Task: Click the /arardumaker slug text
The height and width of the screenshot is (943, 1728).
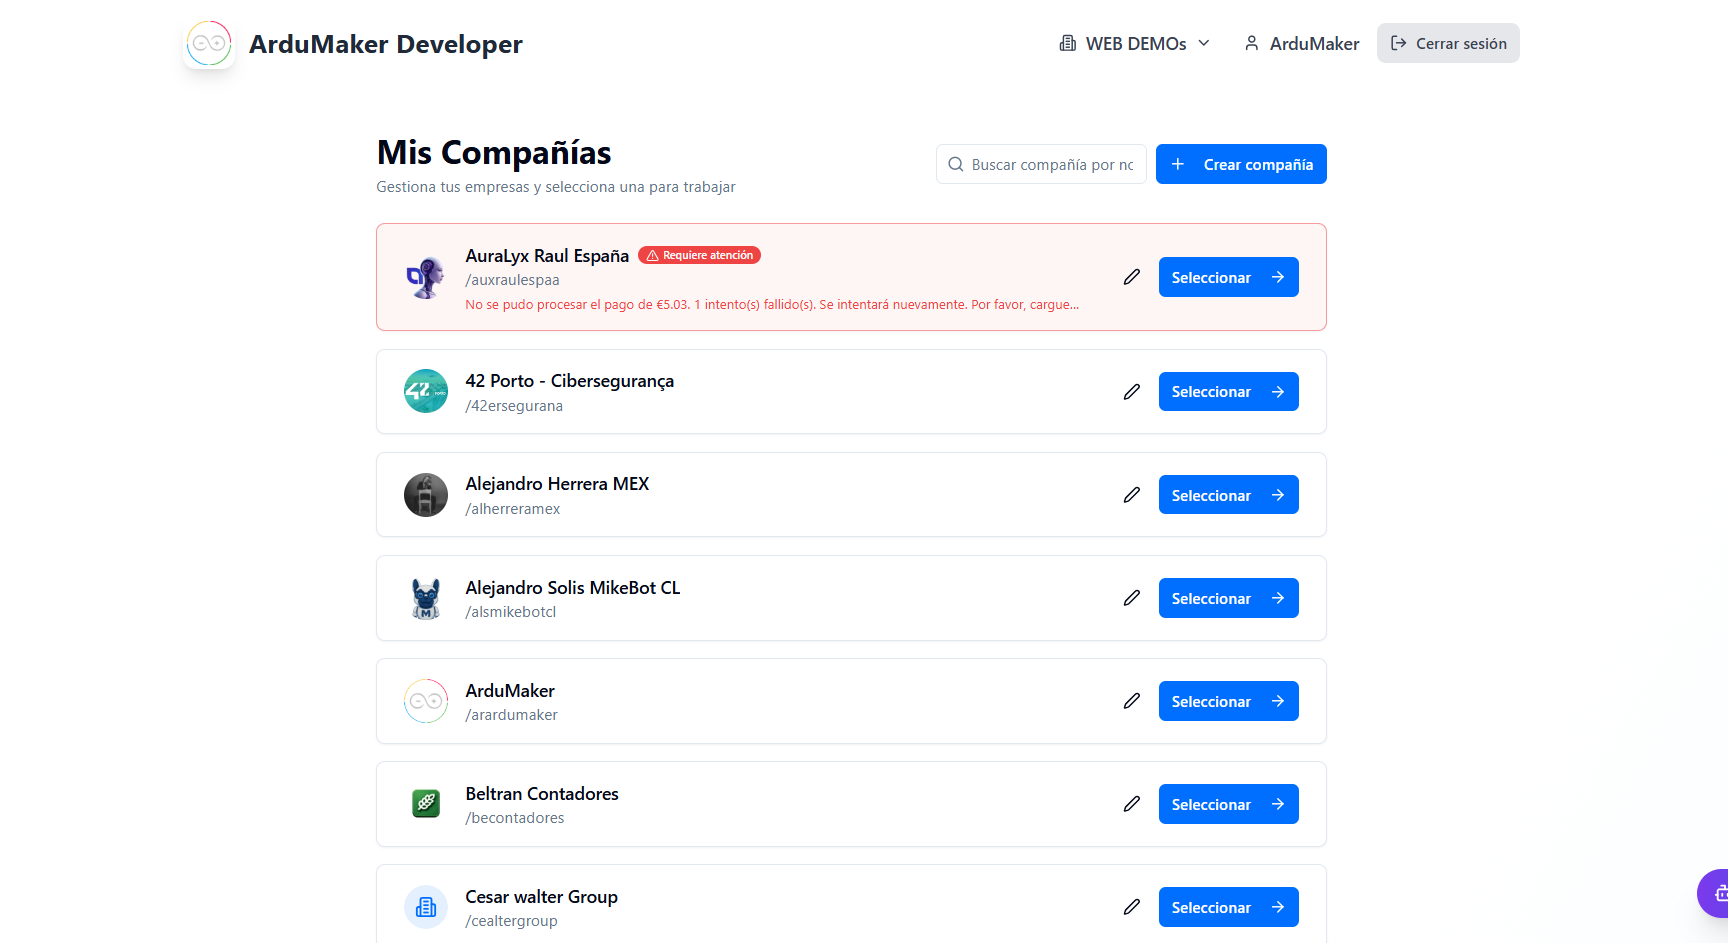Action: 511,715
